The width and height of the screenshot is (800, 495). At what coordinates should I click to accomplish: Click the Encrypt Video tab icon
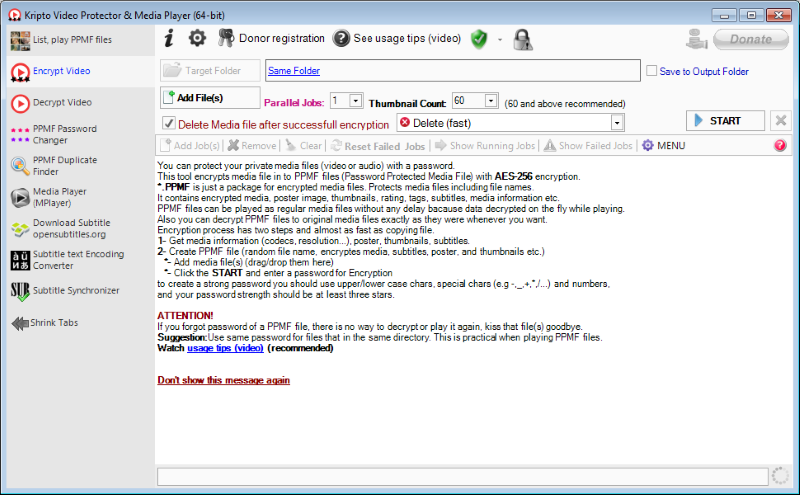coord(20,72)
